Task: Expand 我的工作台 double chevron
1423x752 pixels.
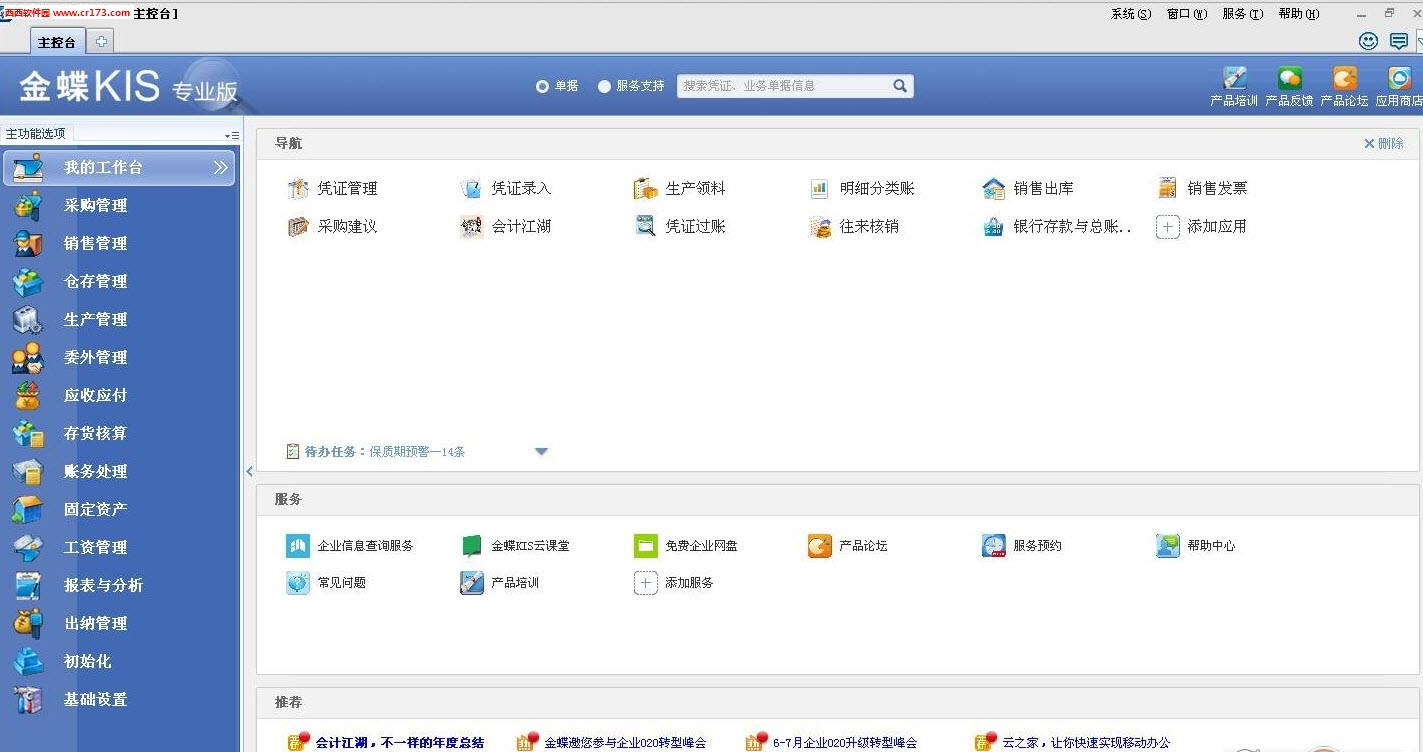Action: click(220, 168)
